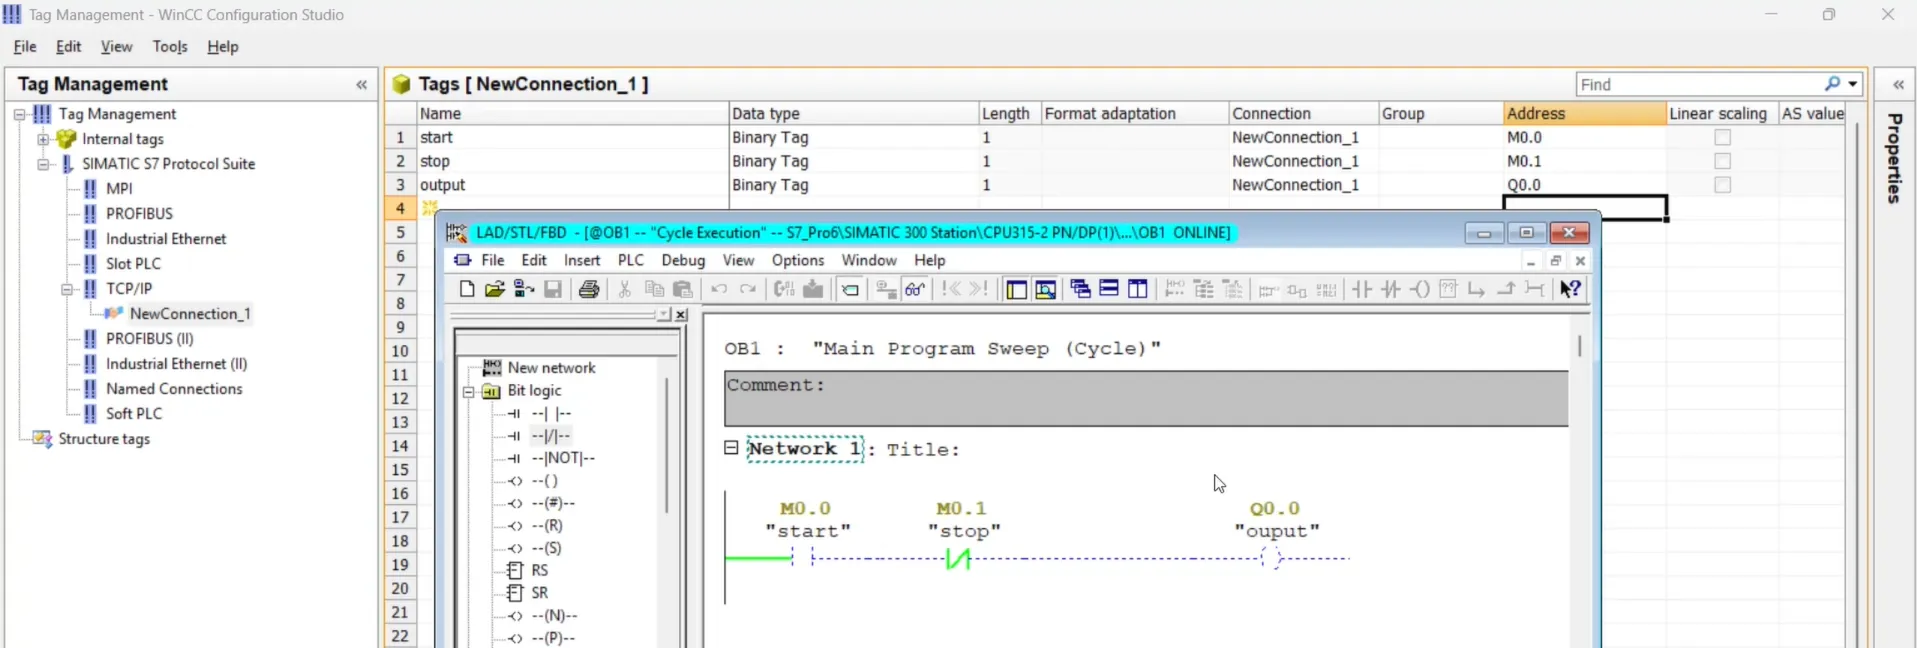
Task: Open File menu in WinCC Configuration Studio
Action: point(25,47)
